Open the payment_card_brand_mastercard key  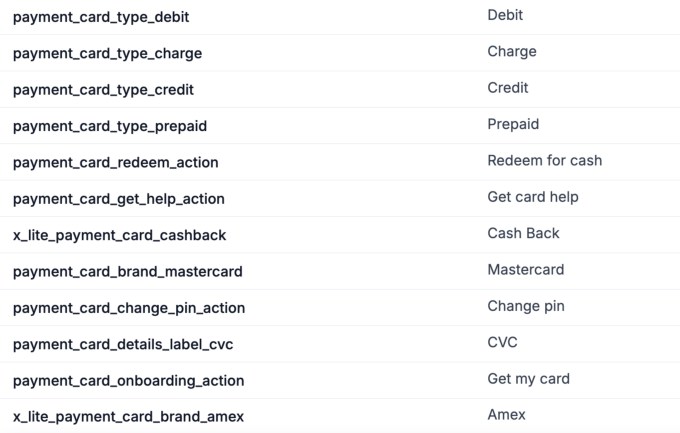coord(128,271)
